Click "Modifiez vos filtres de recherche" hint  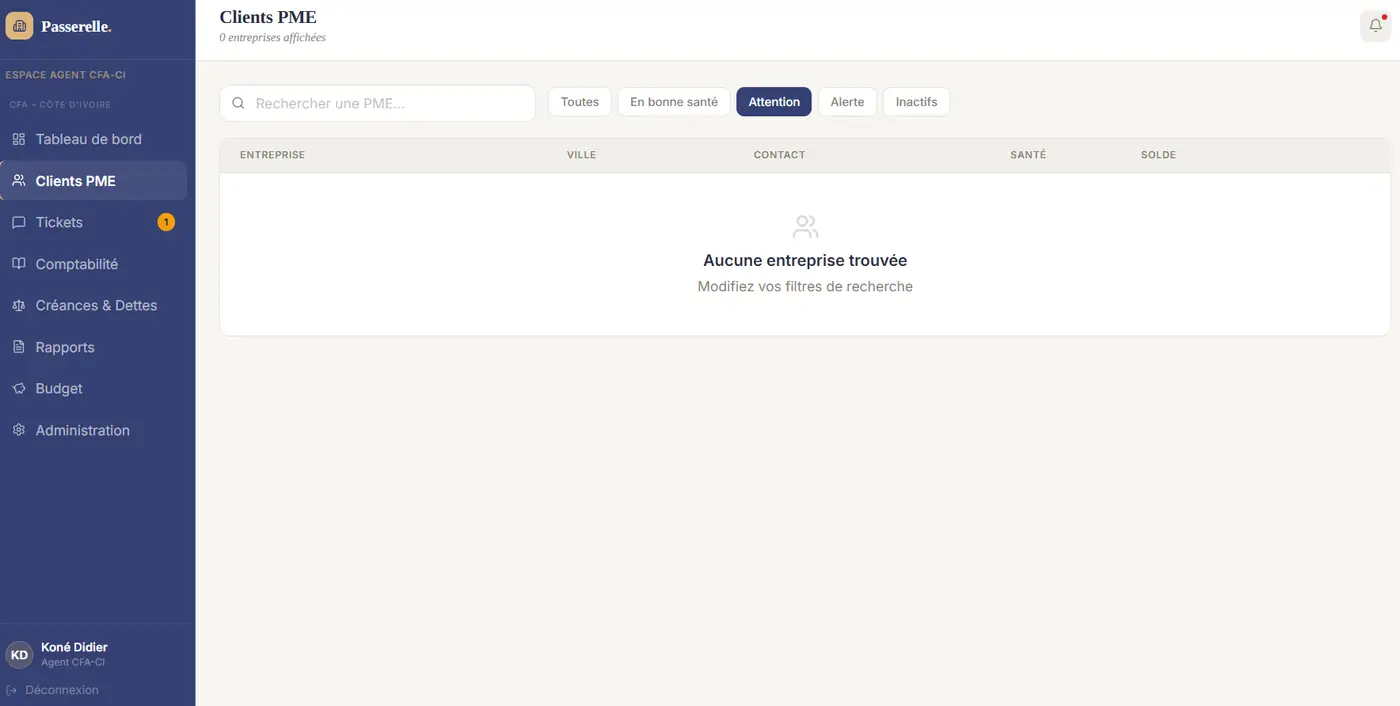click(x=805, y=286)
